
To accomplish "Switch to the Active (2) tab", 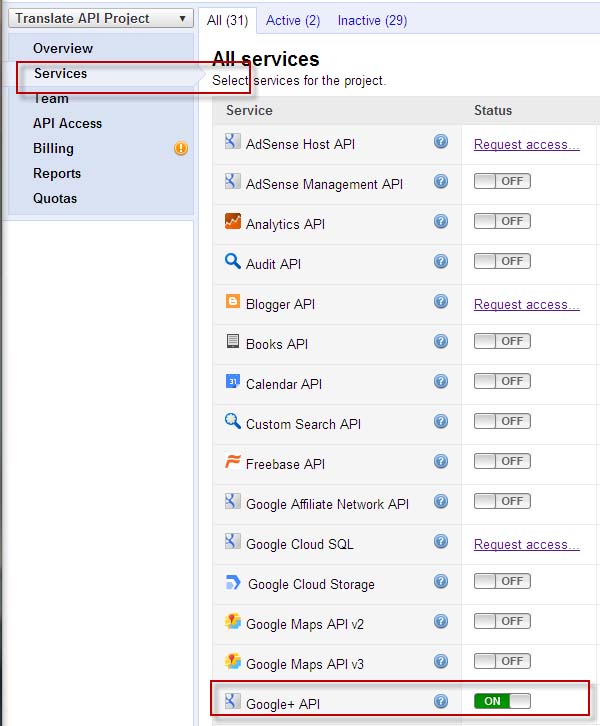I will point(293,20).
